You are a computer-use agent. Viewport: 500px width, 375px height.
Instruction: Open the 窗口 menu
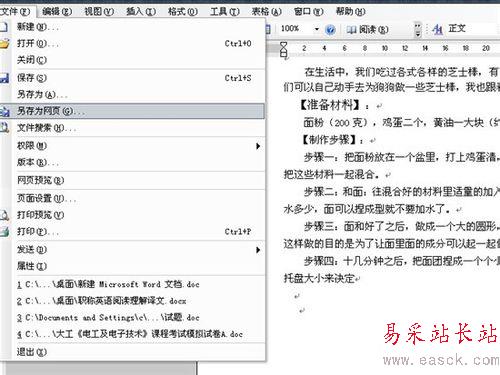pyautogui.click(x=308, y=12)
